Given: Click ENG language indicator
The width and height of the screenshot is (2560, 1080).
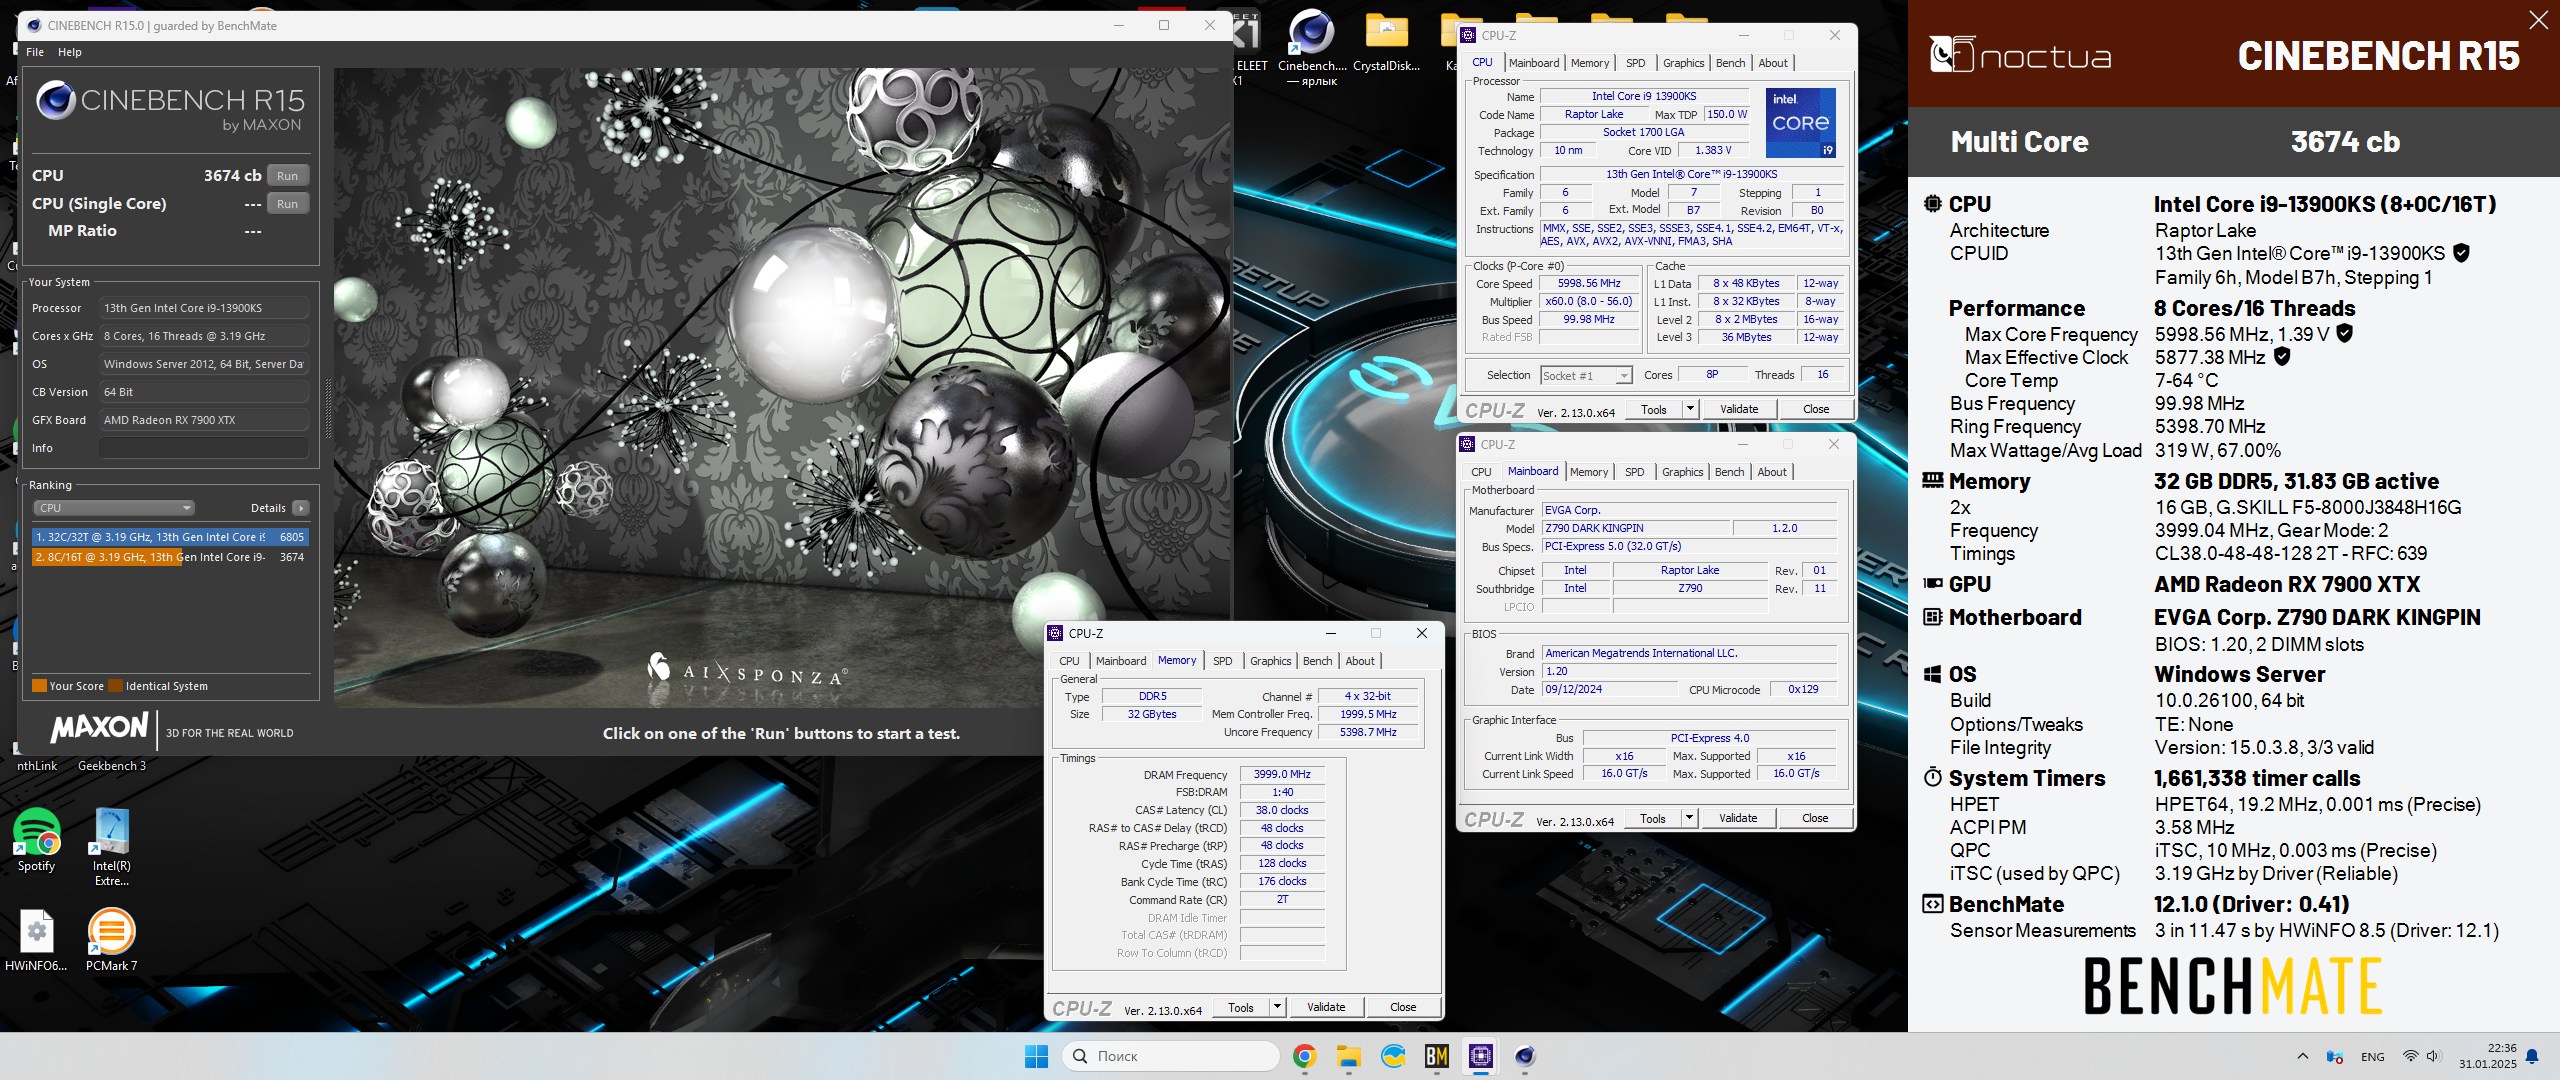Looking at the screenshot, I should (2373, 1057).
